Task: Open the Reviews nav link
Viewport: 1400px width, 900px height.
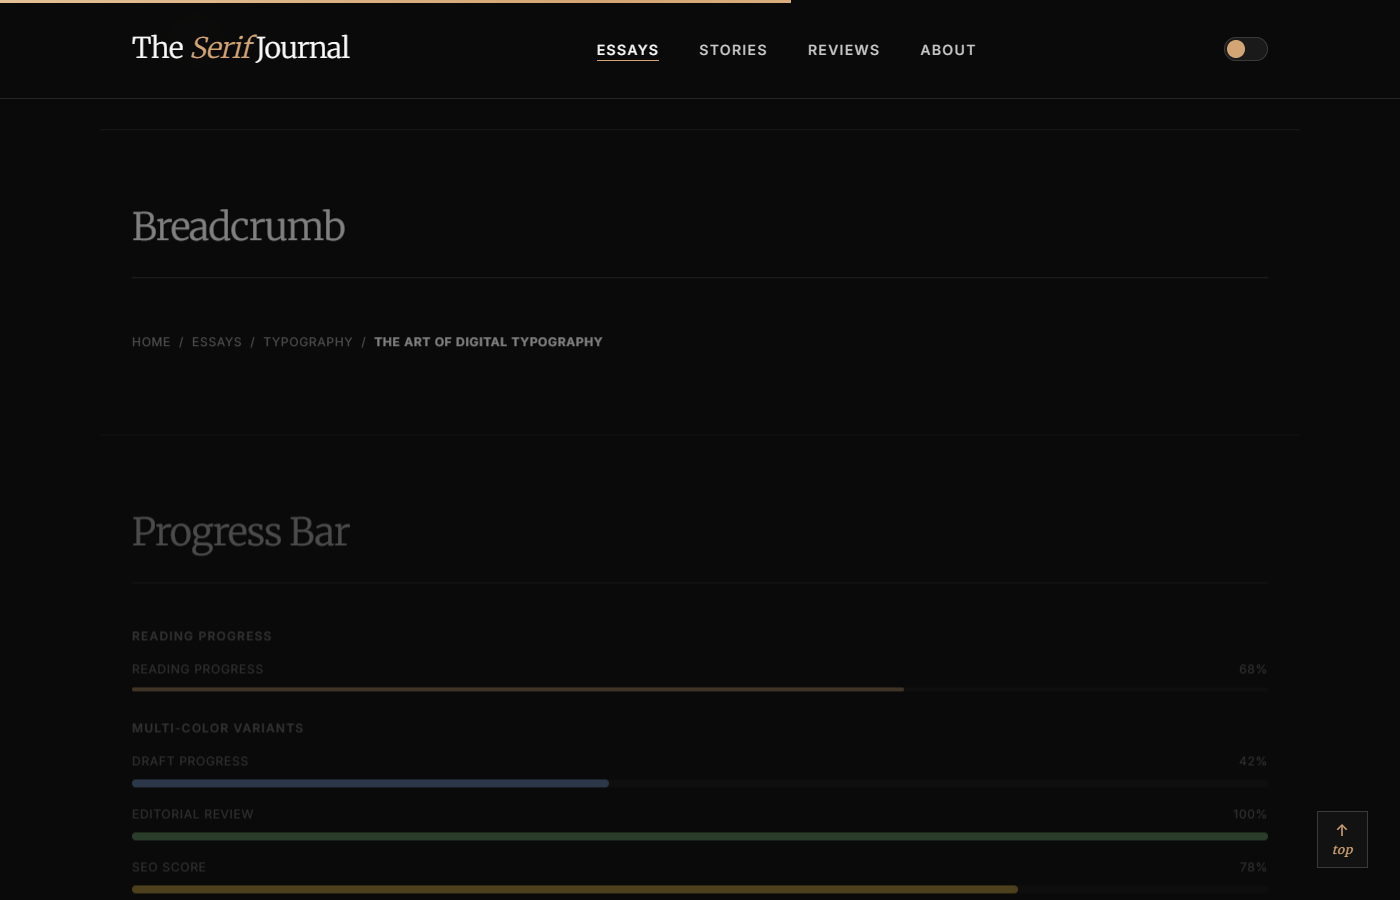Action: [843, 50]
